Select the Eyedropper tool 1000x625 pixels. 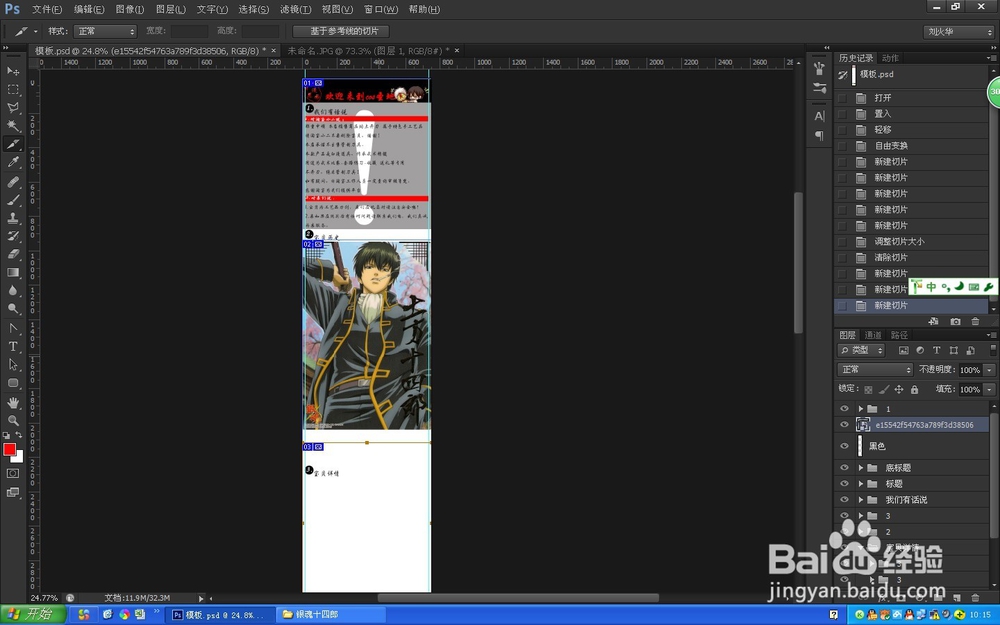[x=13, y=163]
